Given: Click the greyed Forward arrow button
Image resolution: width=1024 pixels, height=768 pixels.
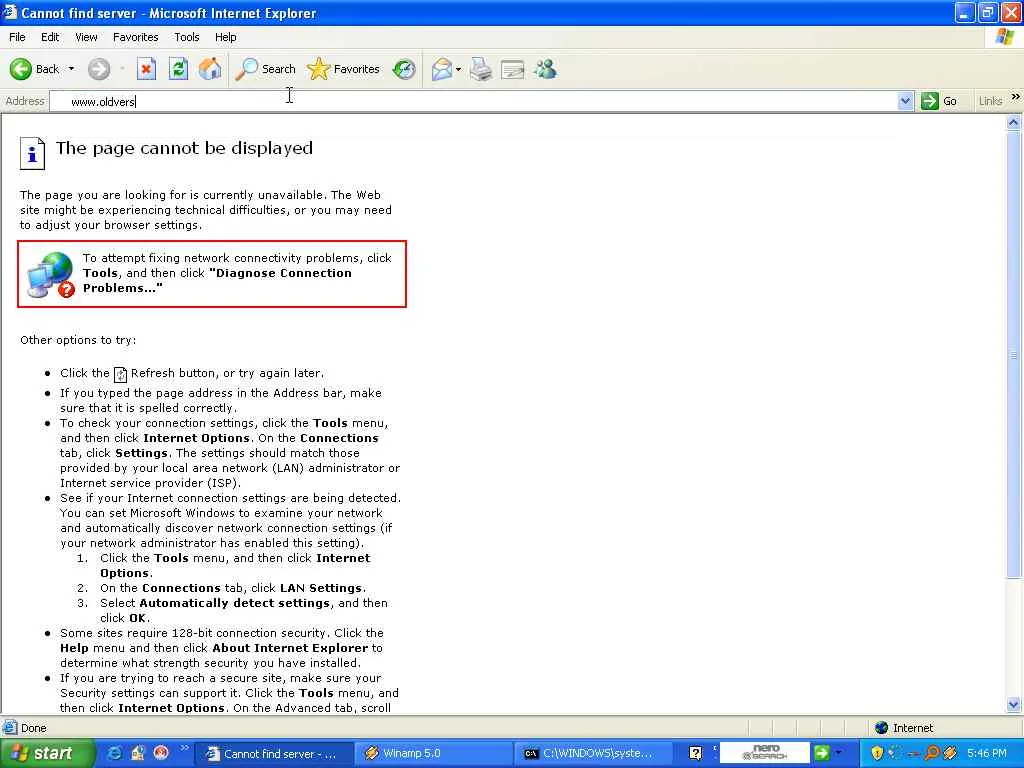Looking at the screenshot, I should click(99, 69).
